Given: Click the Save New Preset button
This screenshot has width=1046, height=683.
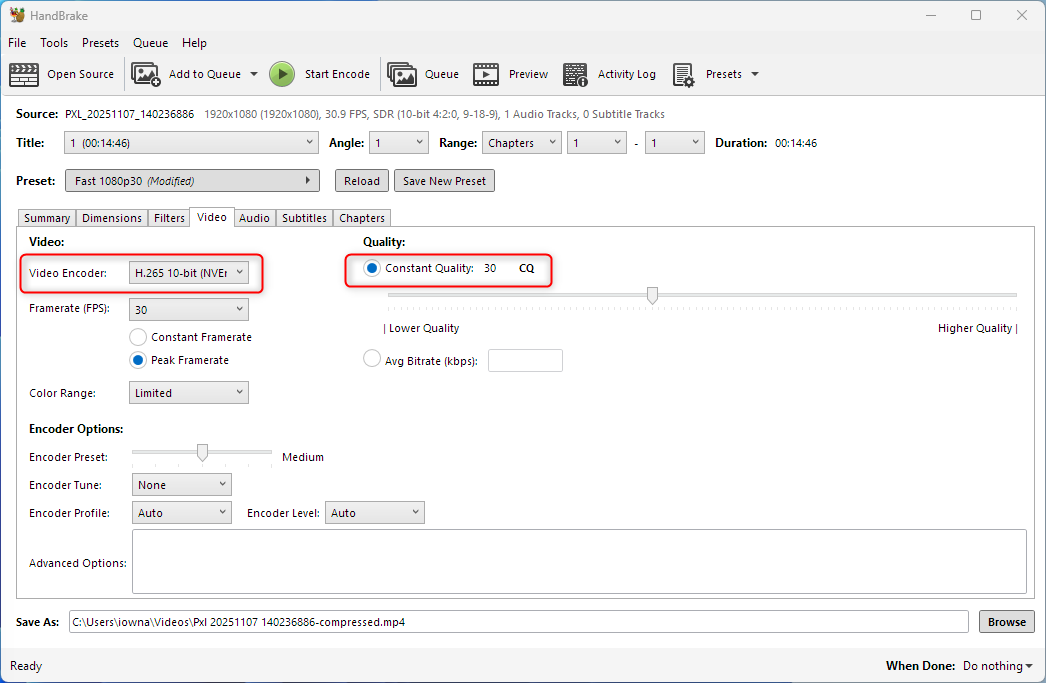Looking at the screenshot, I should click(444, 181).
